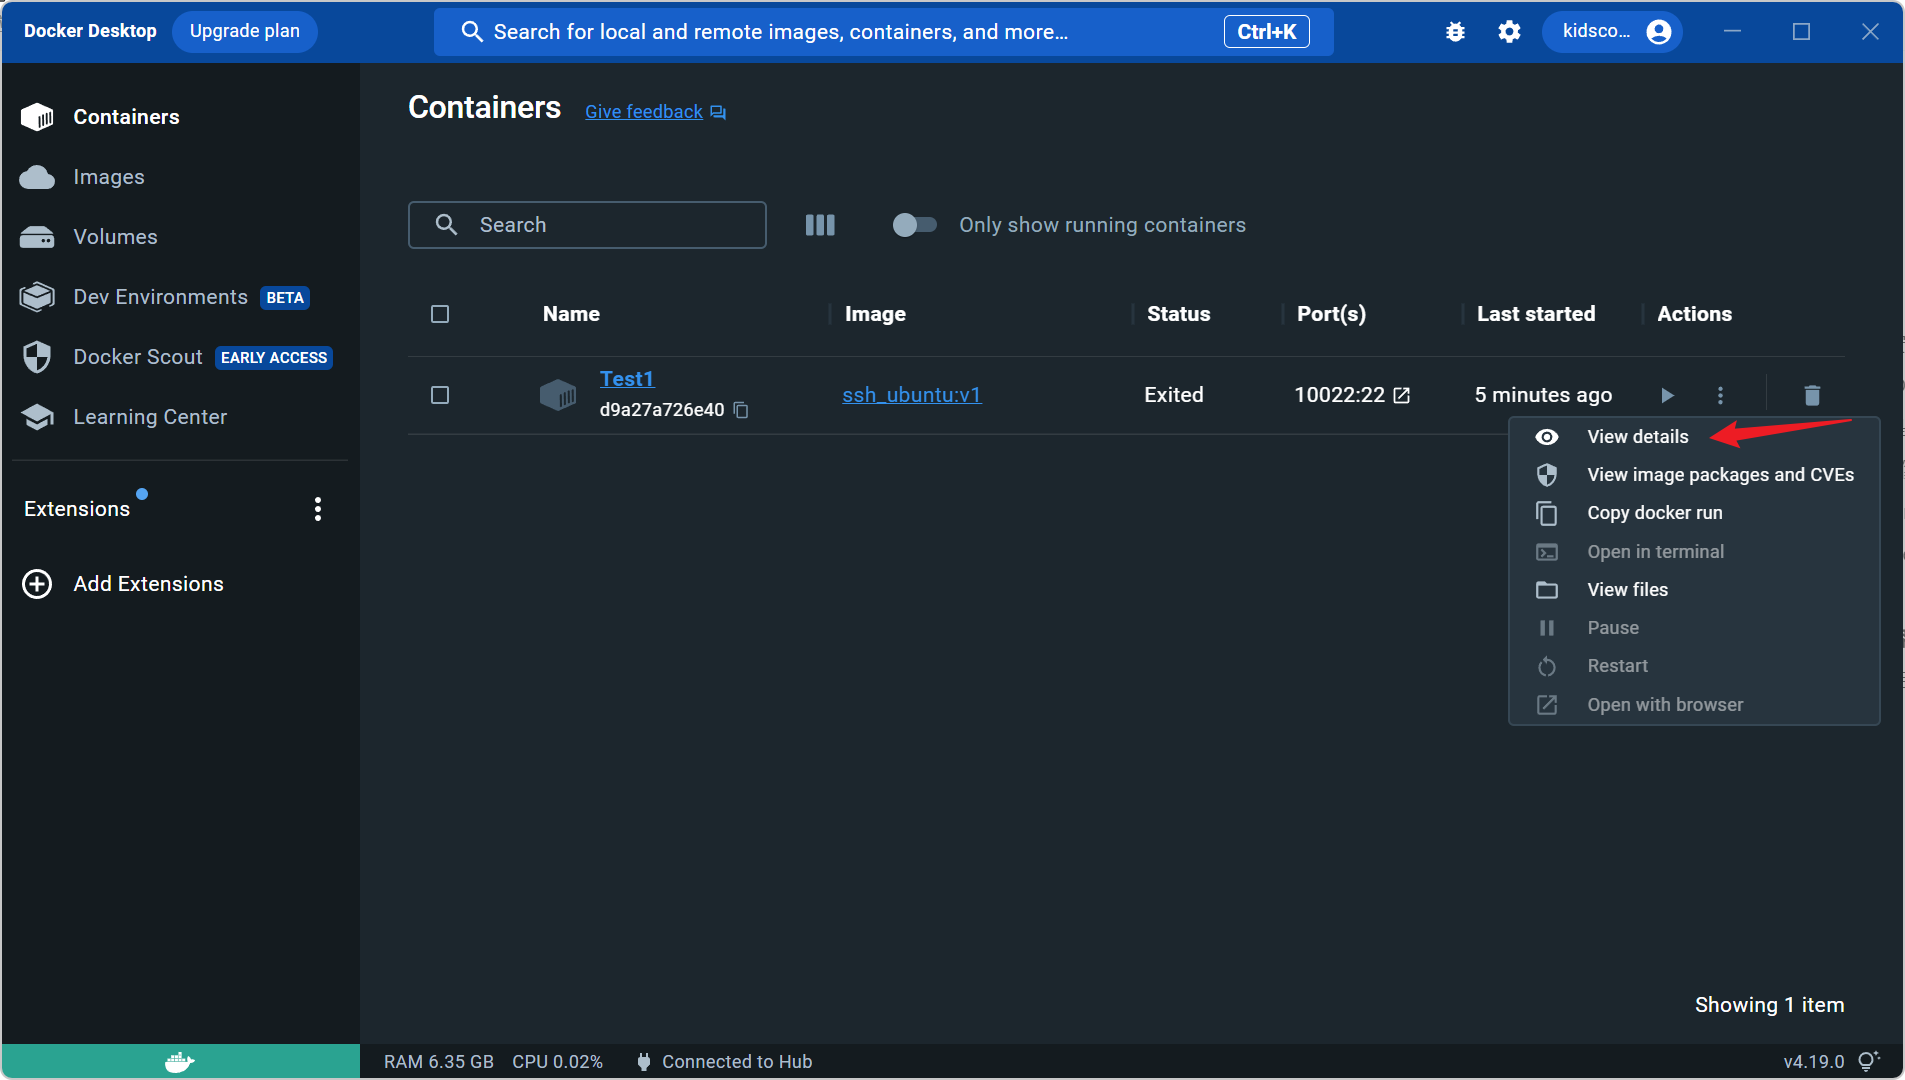Select View files menu entry

pos(1694,590)
